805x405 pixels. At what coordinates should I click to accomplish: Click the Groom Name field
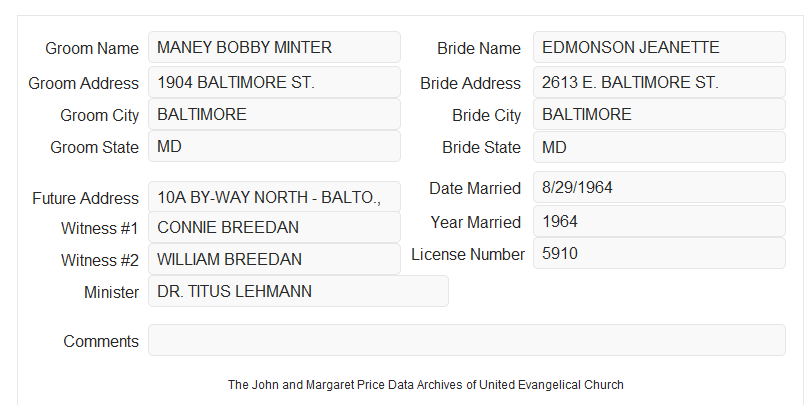point(274,47)
